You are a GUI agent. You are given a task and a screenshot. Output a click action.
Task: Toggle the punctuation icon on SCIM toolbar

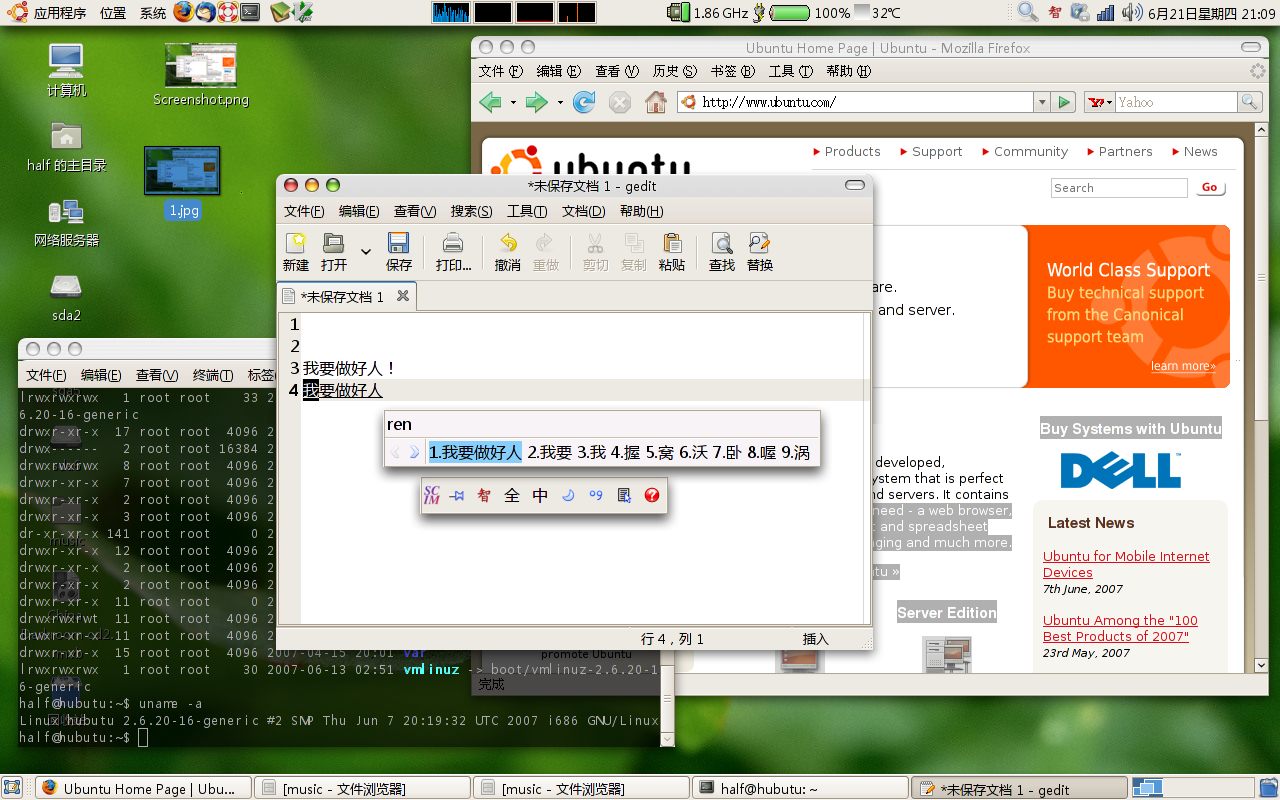click(x=596, y=495)
